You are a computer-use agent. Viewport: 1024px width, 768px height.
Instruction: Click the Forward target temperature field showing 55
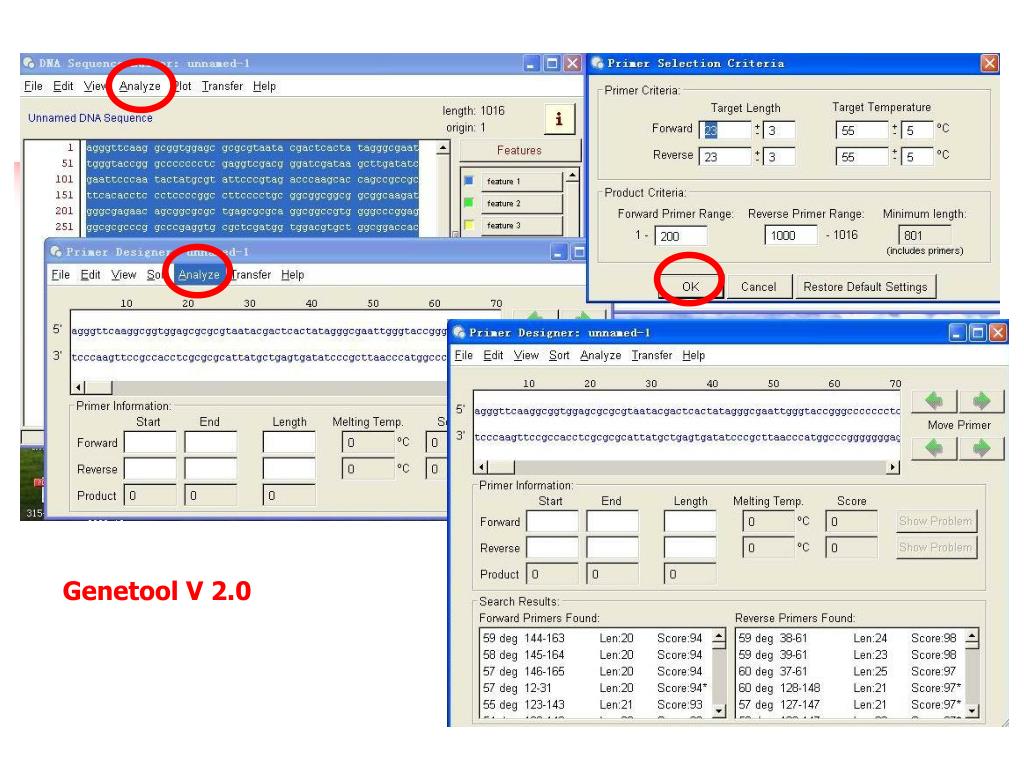(862, 130)
